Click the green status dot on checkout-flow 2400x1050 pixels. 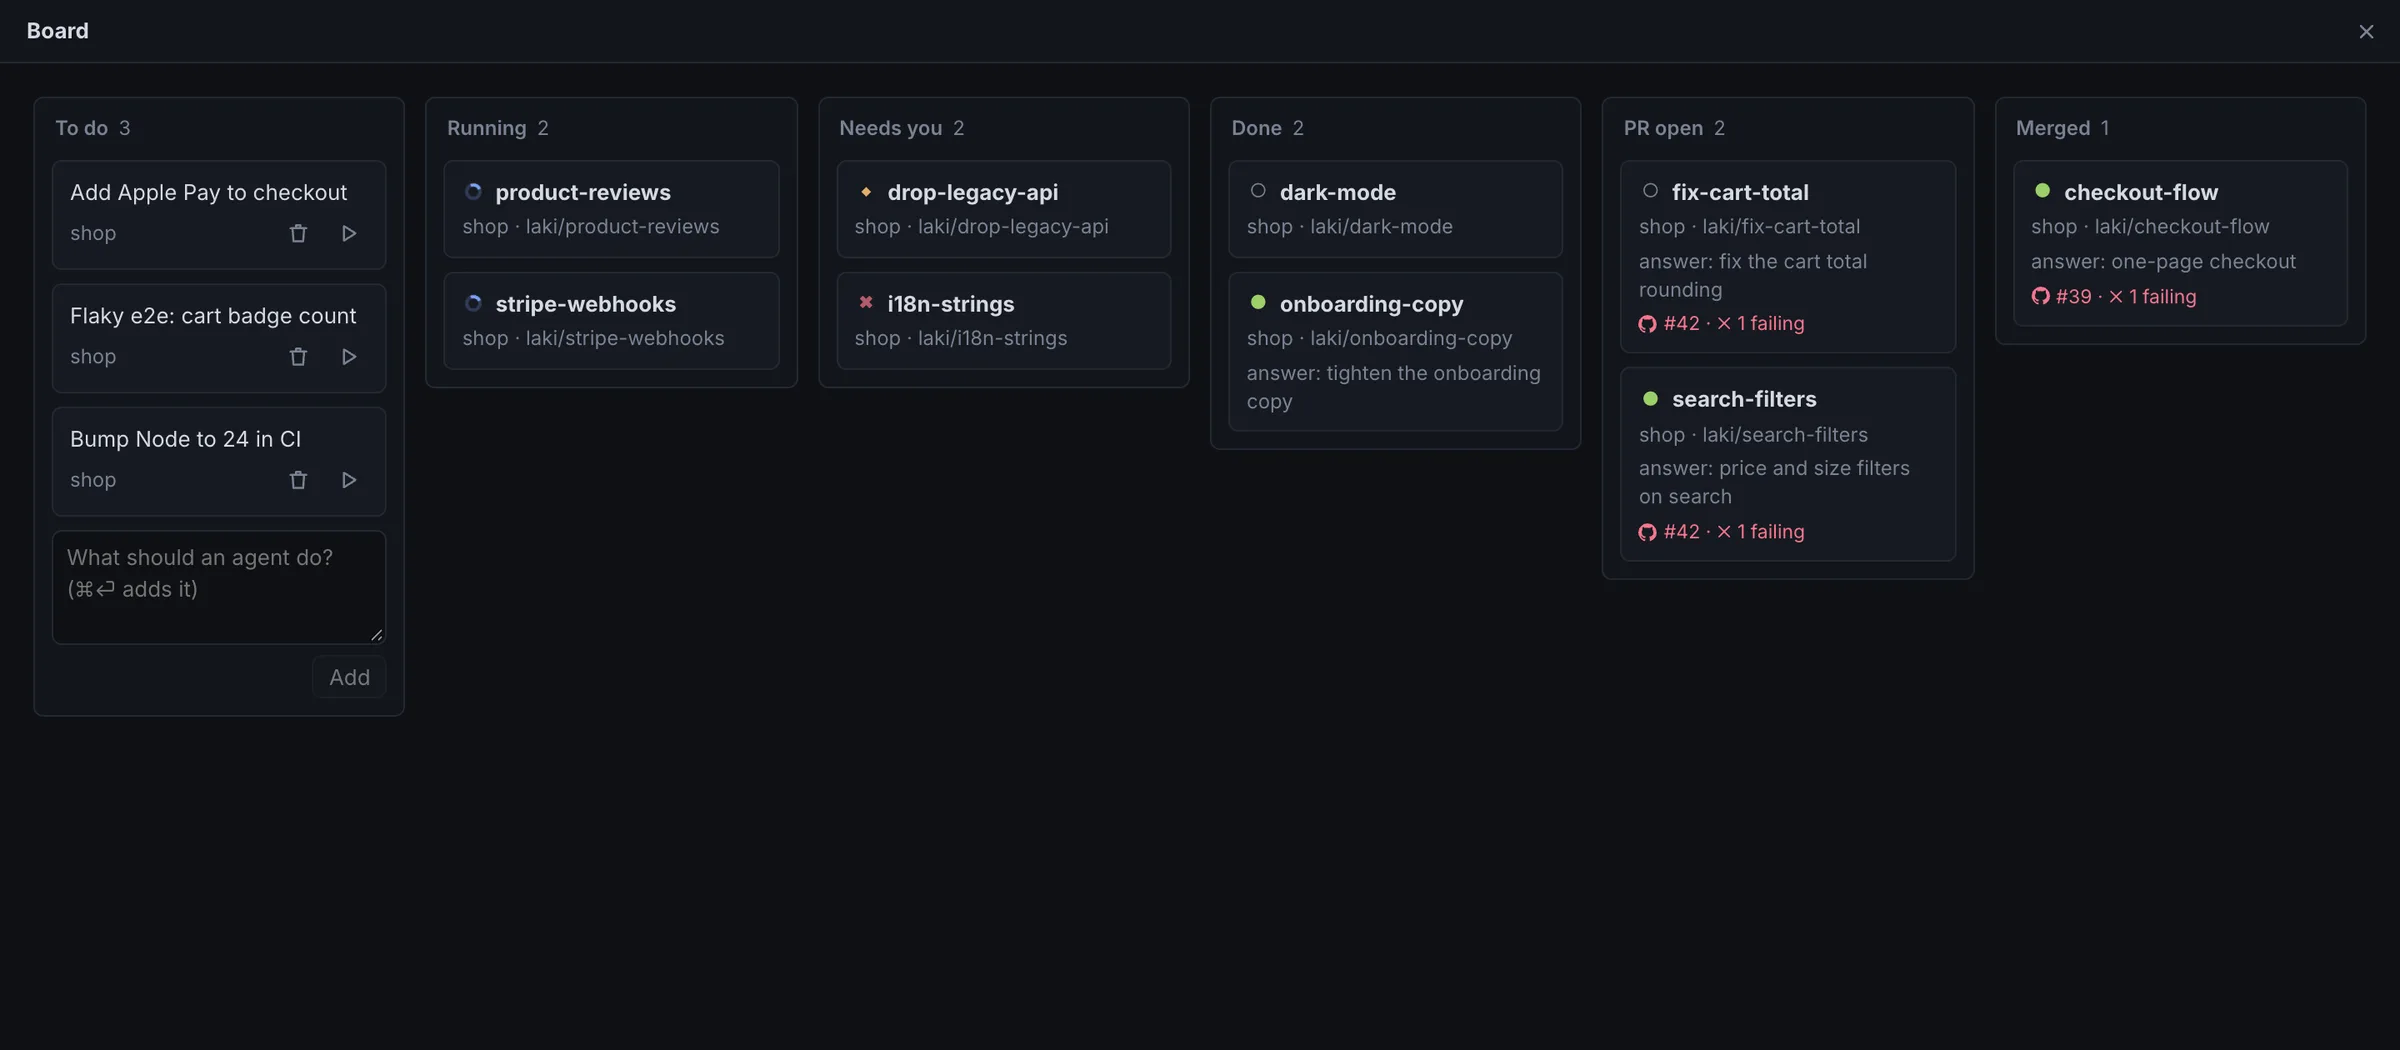[x=2042, y=190]
